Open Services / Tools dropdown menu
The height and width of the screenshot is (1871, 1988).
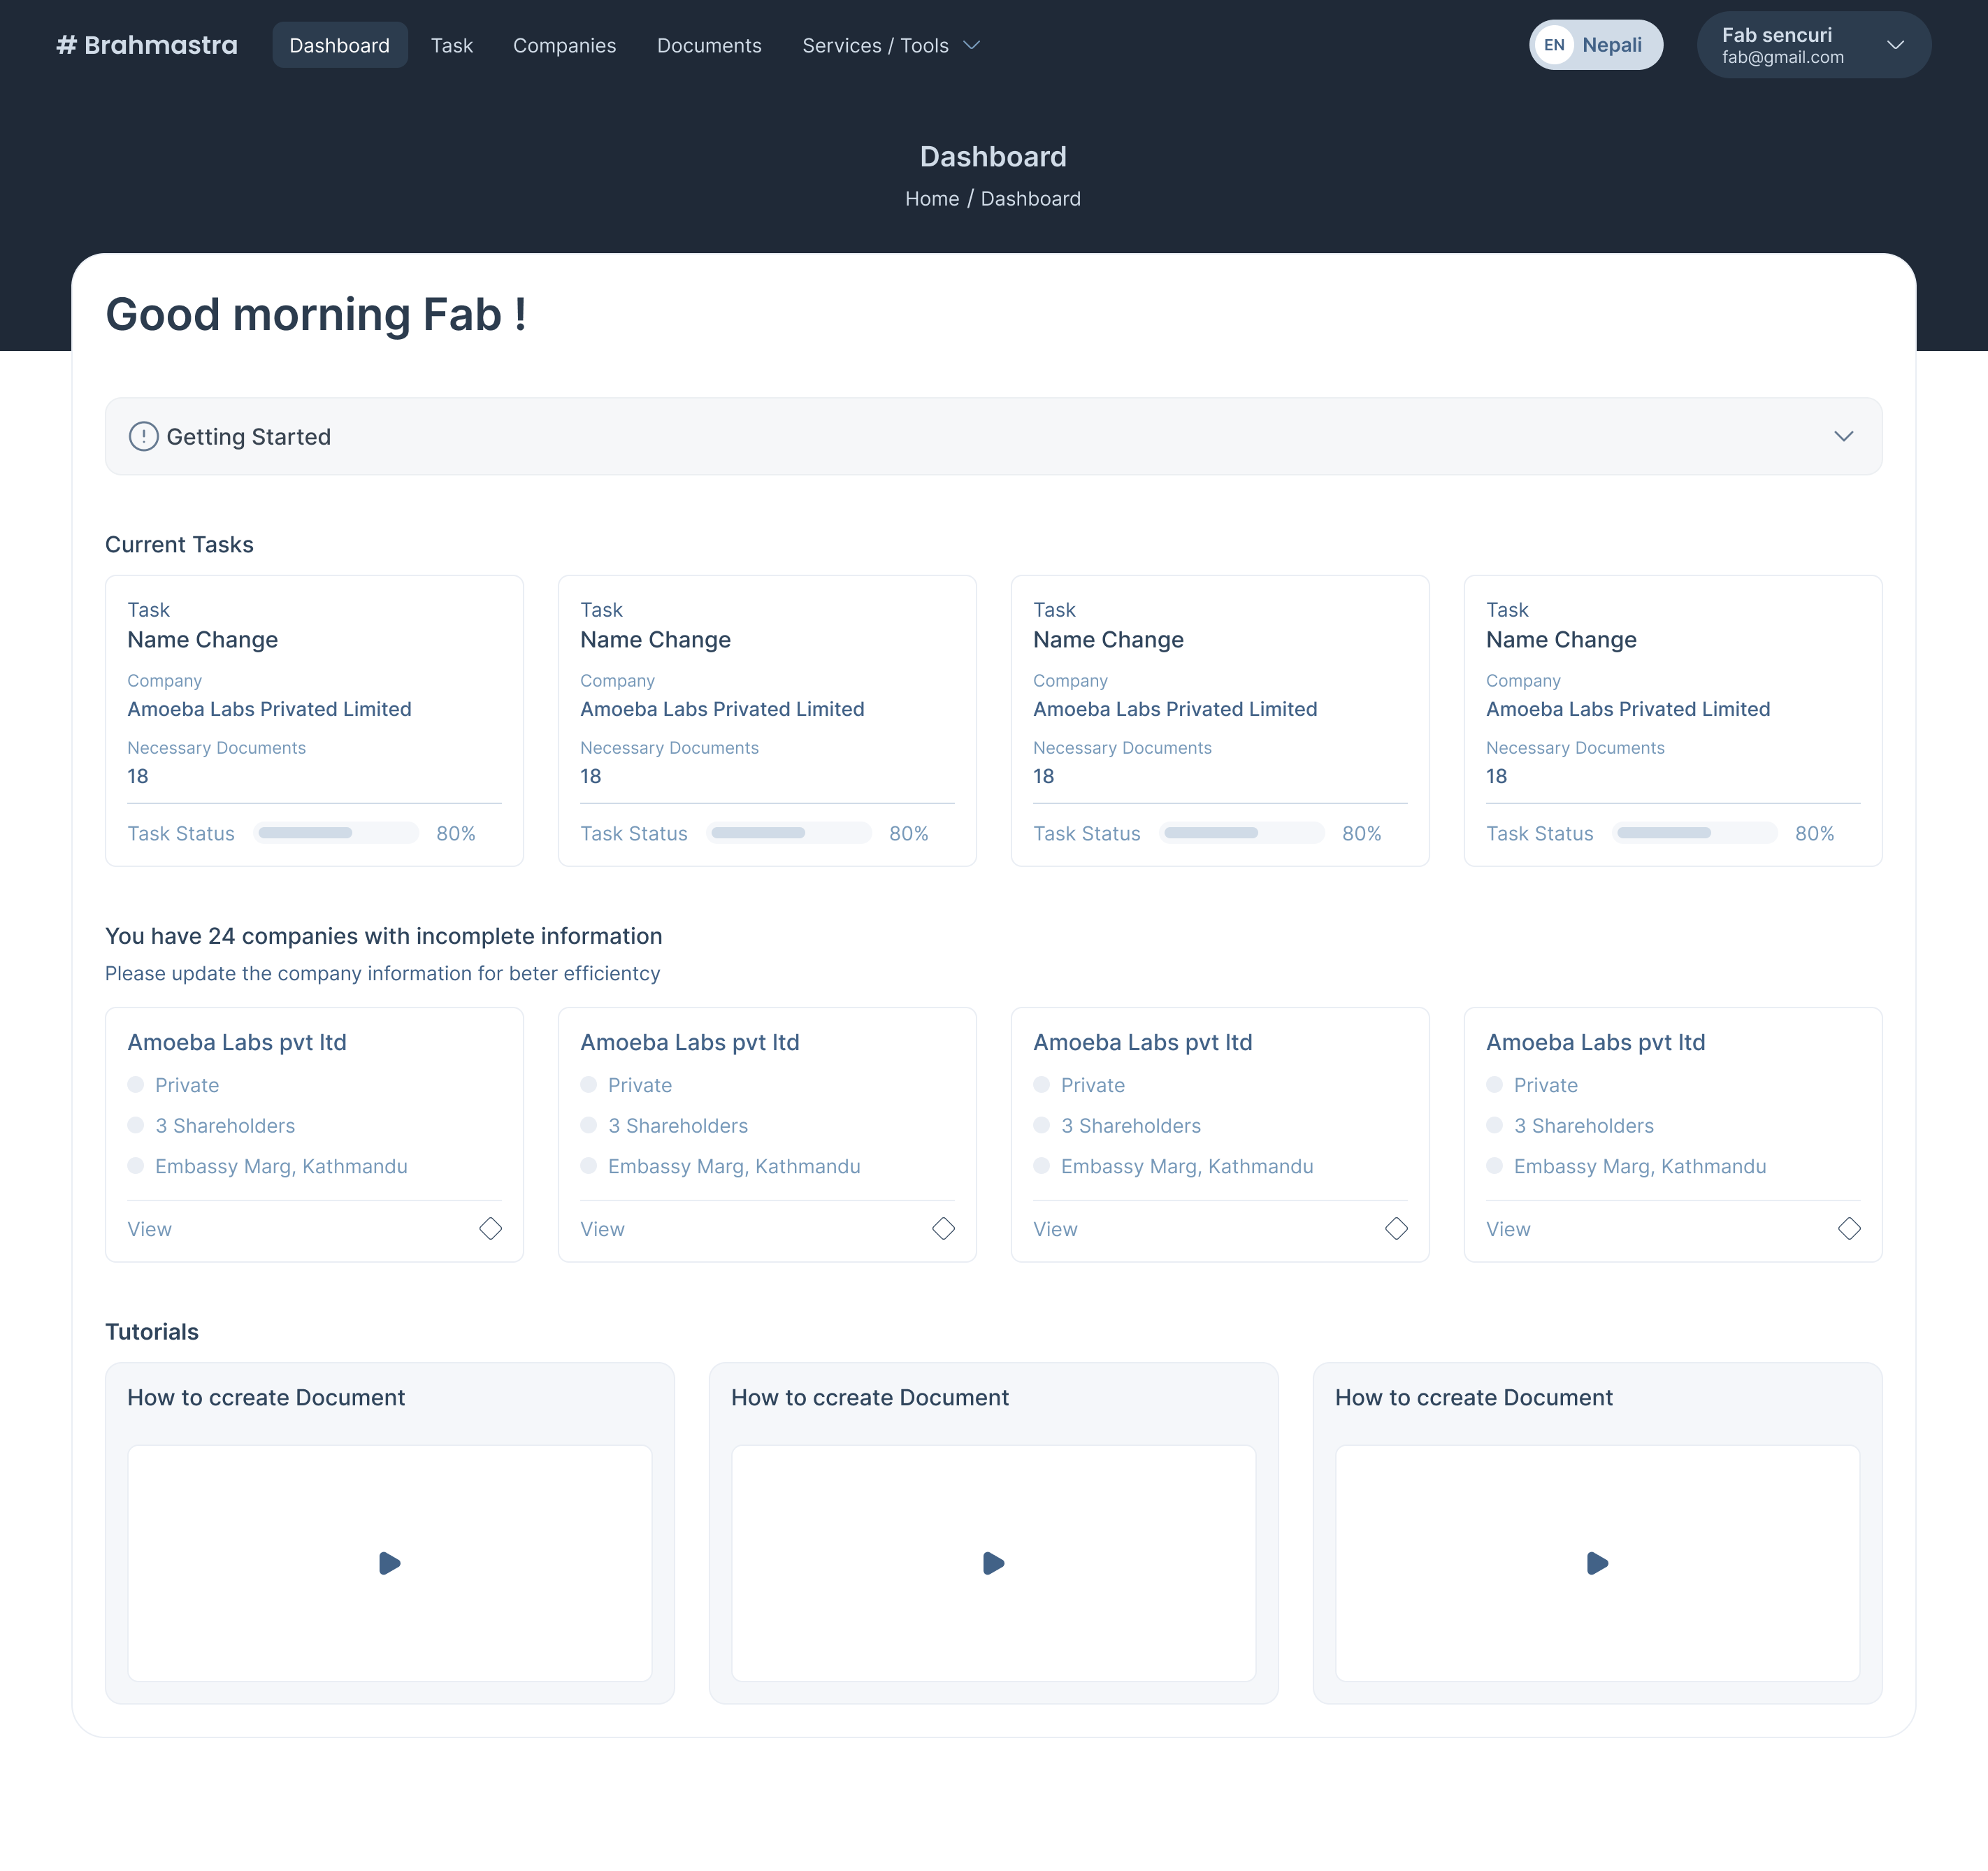tap(890, 45)
